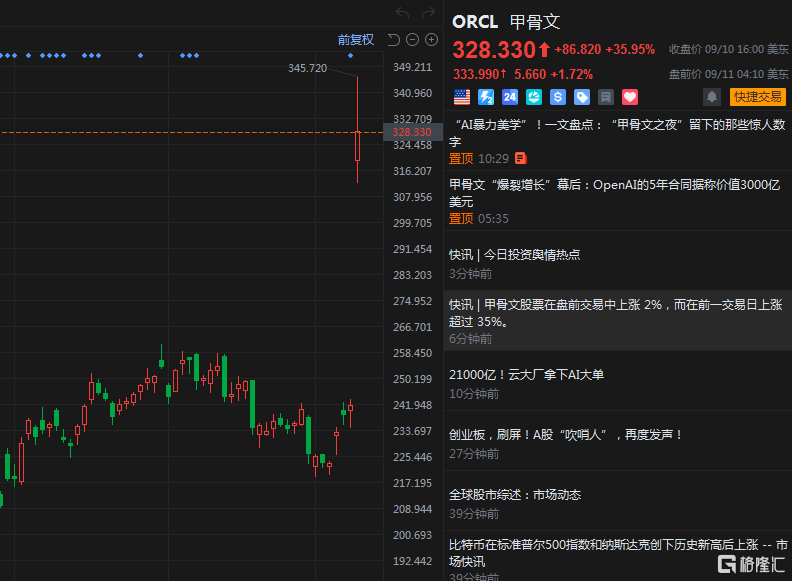792x581 pixels.
Task: Click the red heart favorite icon
Action: 630,97
